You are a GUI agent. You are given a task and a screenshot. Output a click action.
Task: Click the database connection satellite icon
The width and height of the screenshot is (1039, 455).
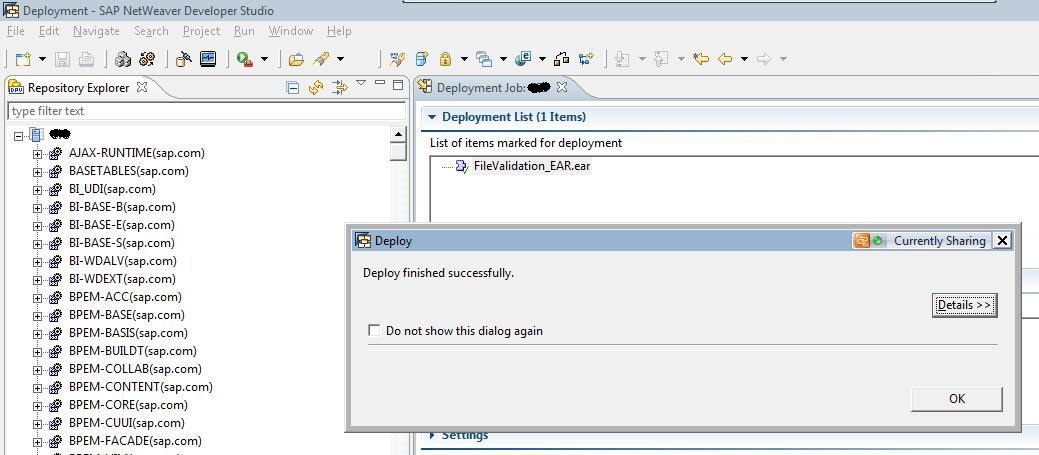[184, 60]
